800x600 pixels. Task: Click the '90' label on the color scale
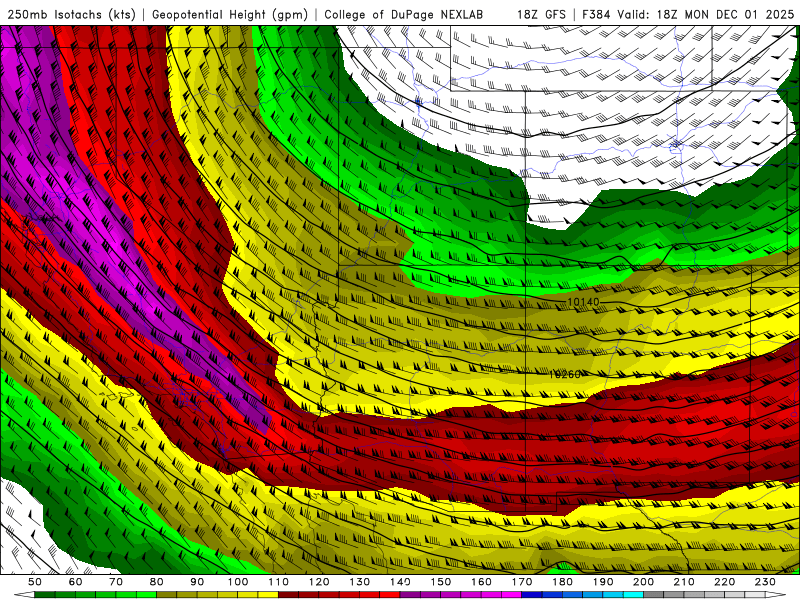pyautogui.click(x=197, y=582)
